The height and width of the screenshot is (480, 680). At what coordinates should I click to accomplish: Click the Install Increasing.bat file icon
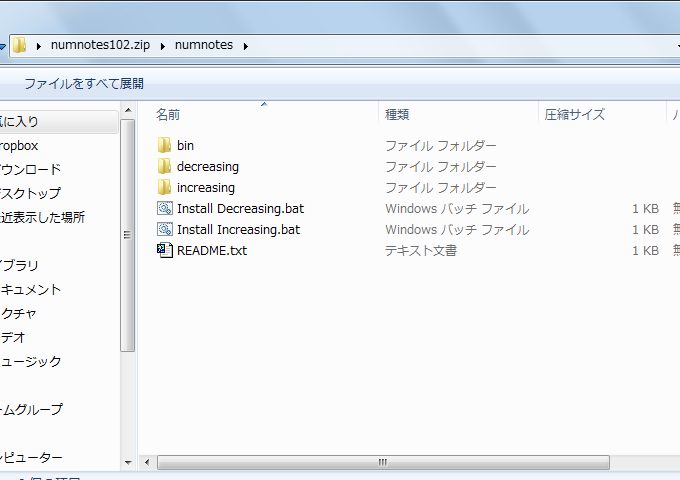pyautogui.click(x=165, y=229)
